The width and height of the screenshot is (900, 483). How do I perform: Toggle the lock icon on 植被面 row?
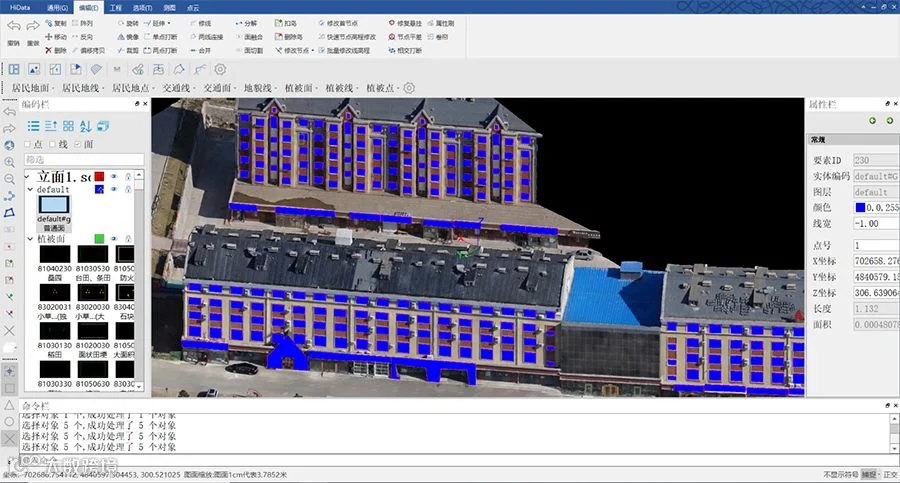[x=128, y=238]
